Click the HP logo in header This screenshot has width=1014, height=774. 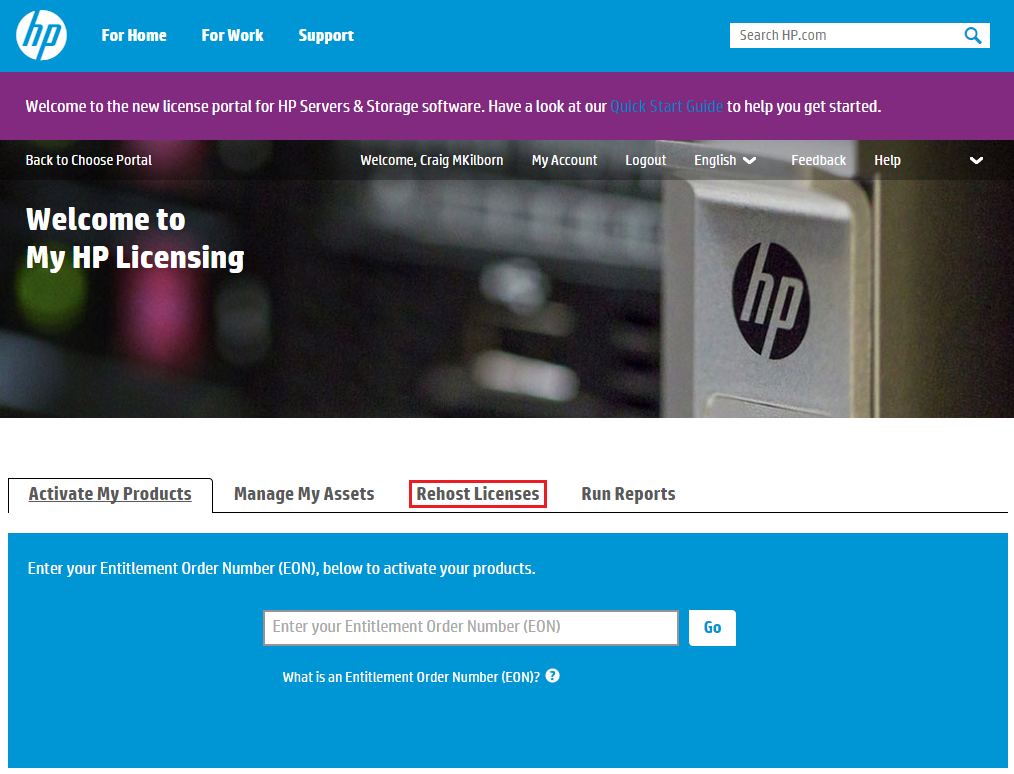click(41, 36)
